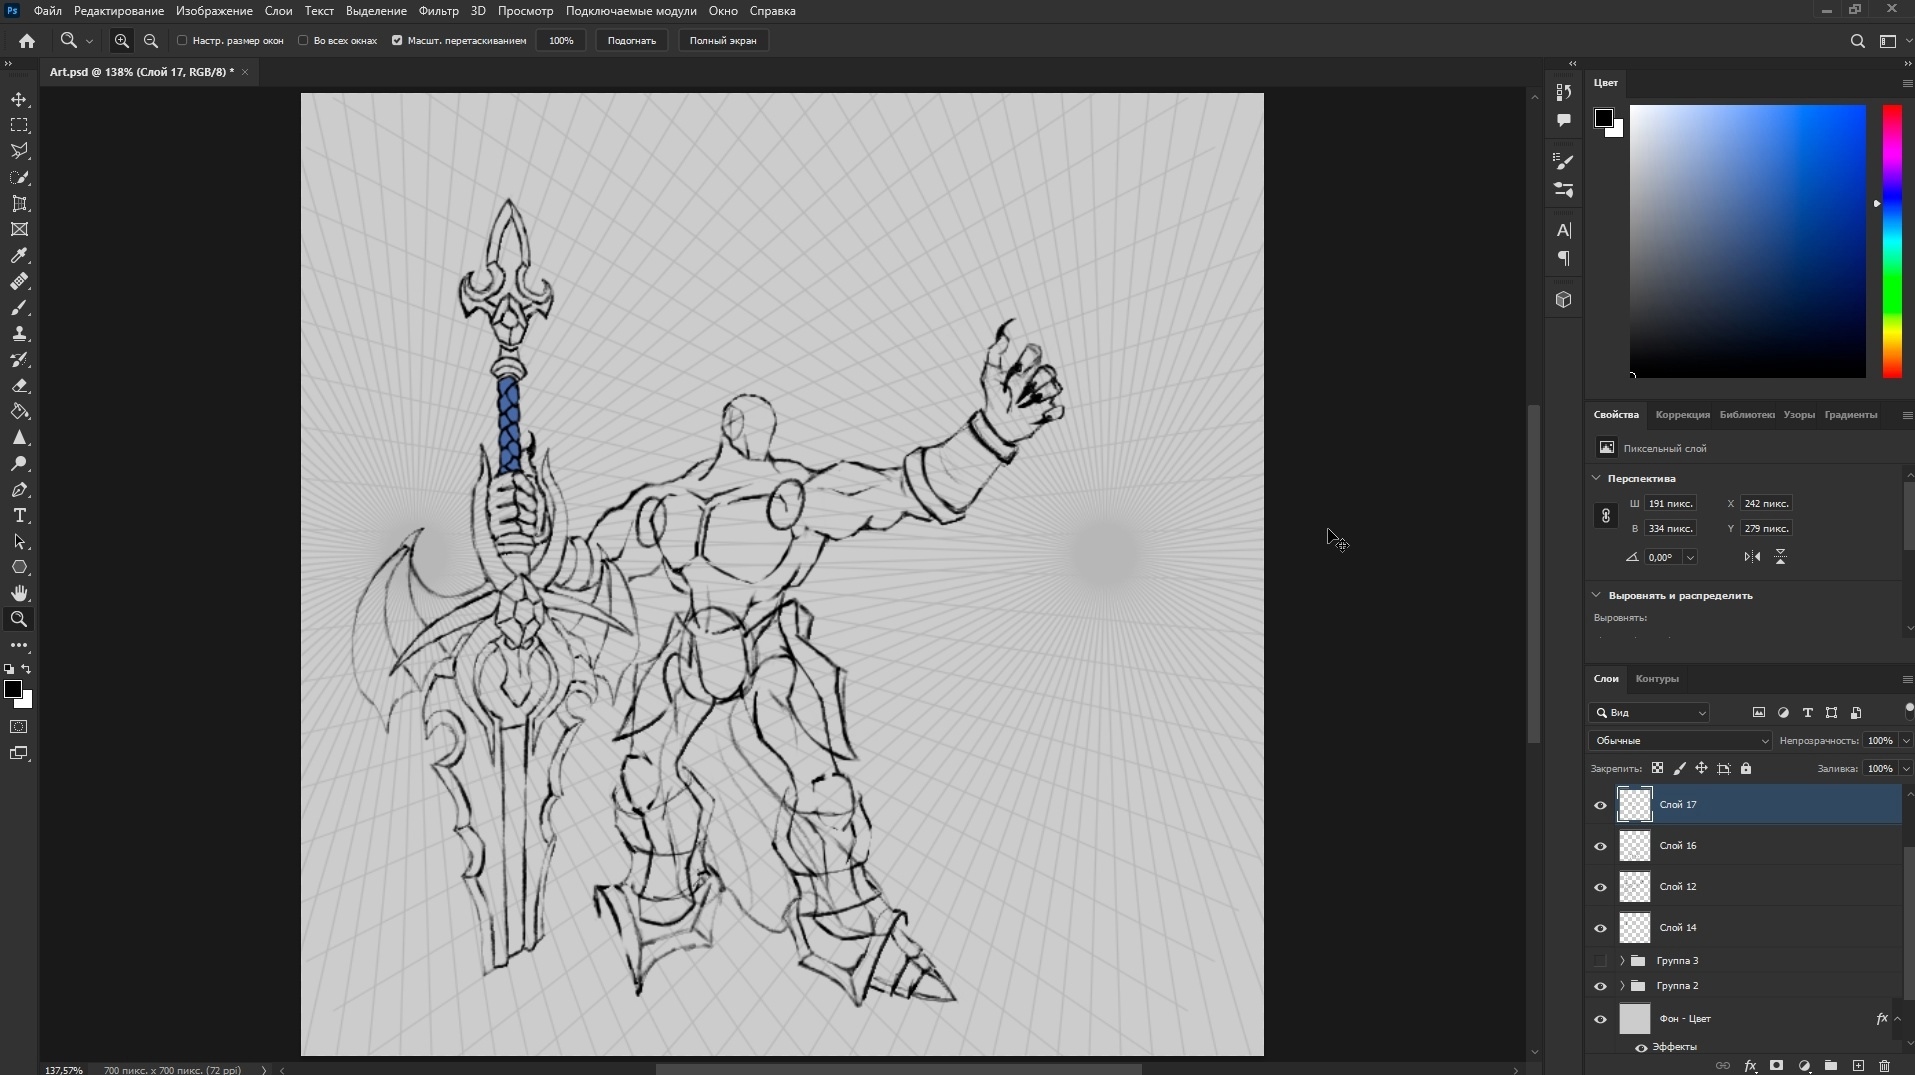Viewport: 1915px width, 1075px height.
Task: Select the Path Selection tool
Action: point(19,541)
